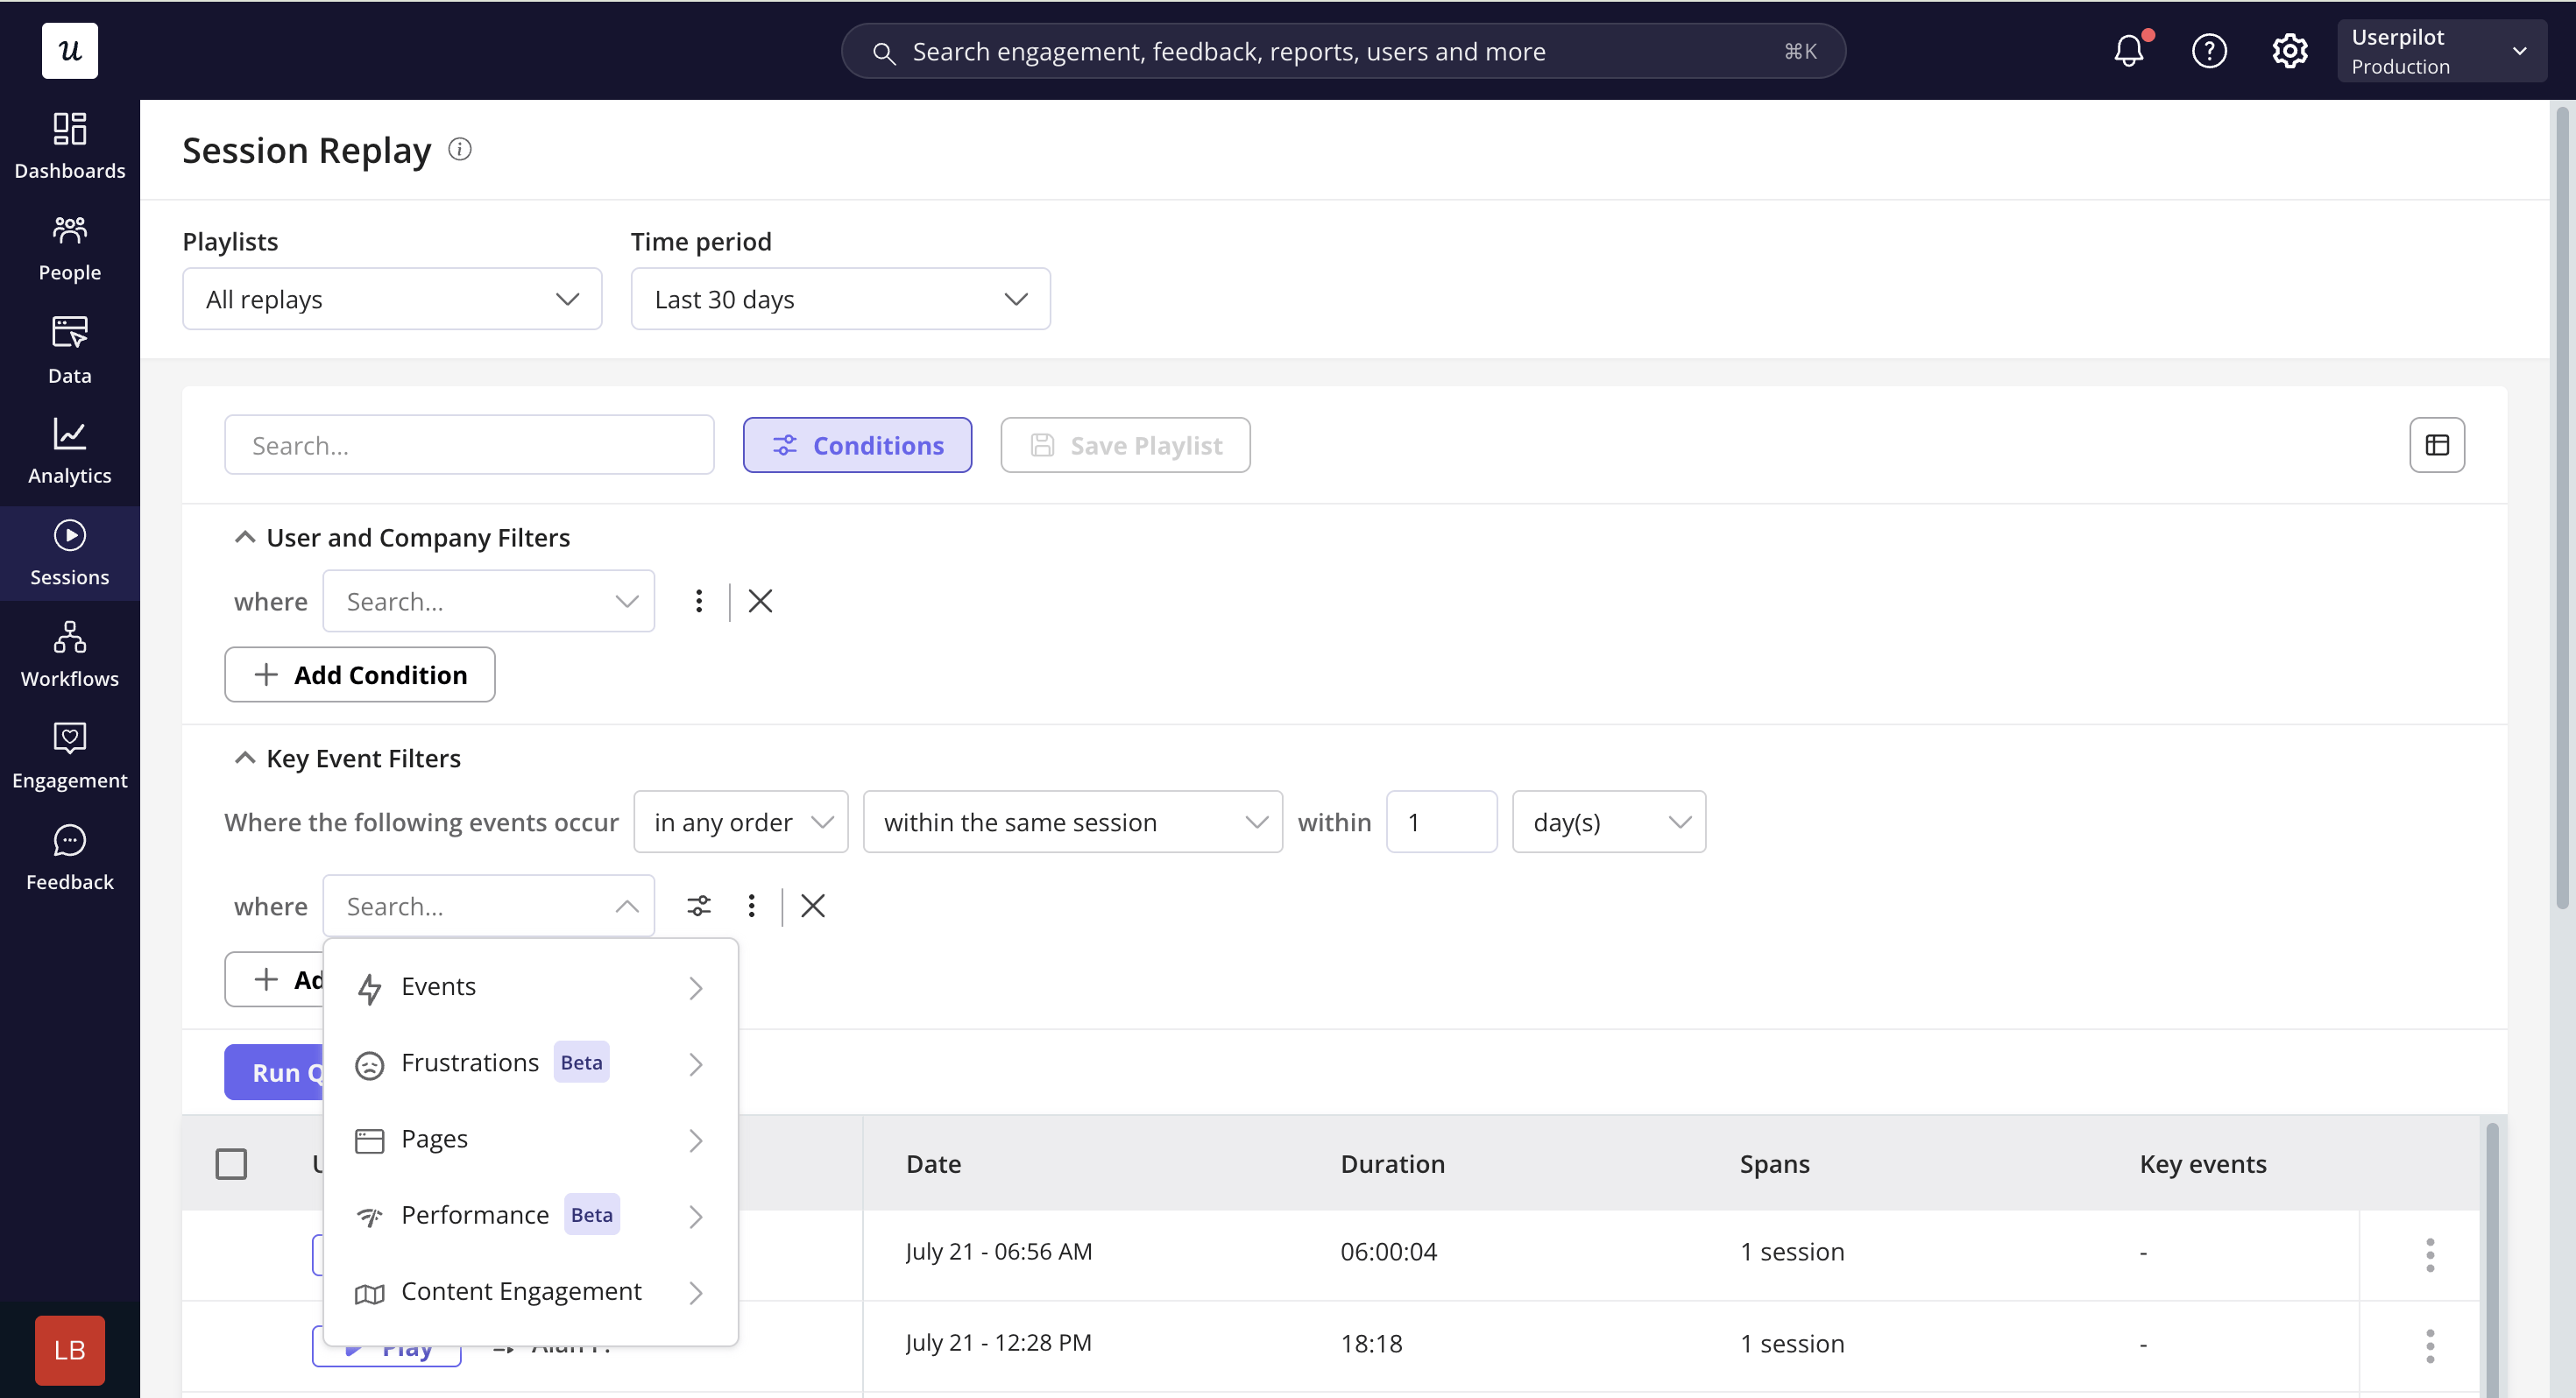Image resolution: width=2576 pixels, height=1398 pixels.
Task: Expand the 'Last 30 days' time period dropdown
Action: [x=840, y=299]
